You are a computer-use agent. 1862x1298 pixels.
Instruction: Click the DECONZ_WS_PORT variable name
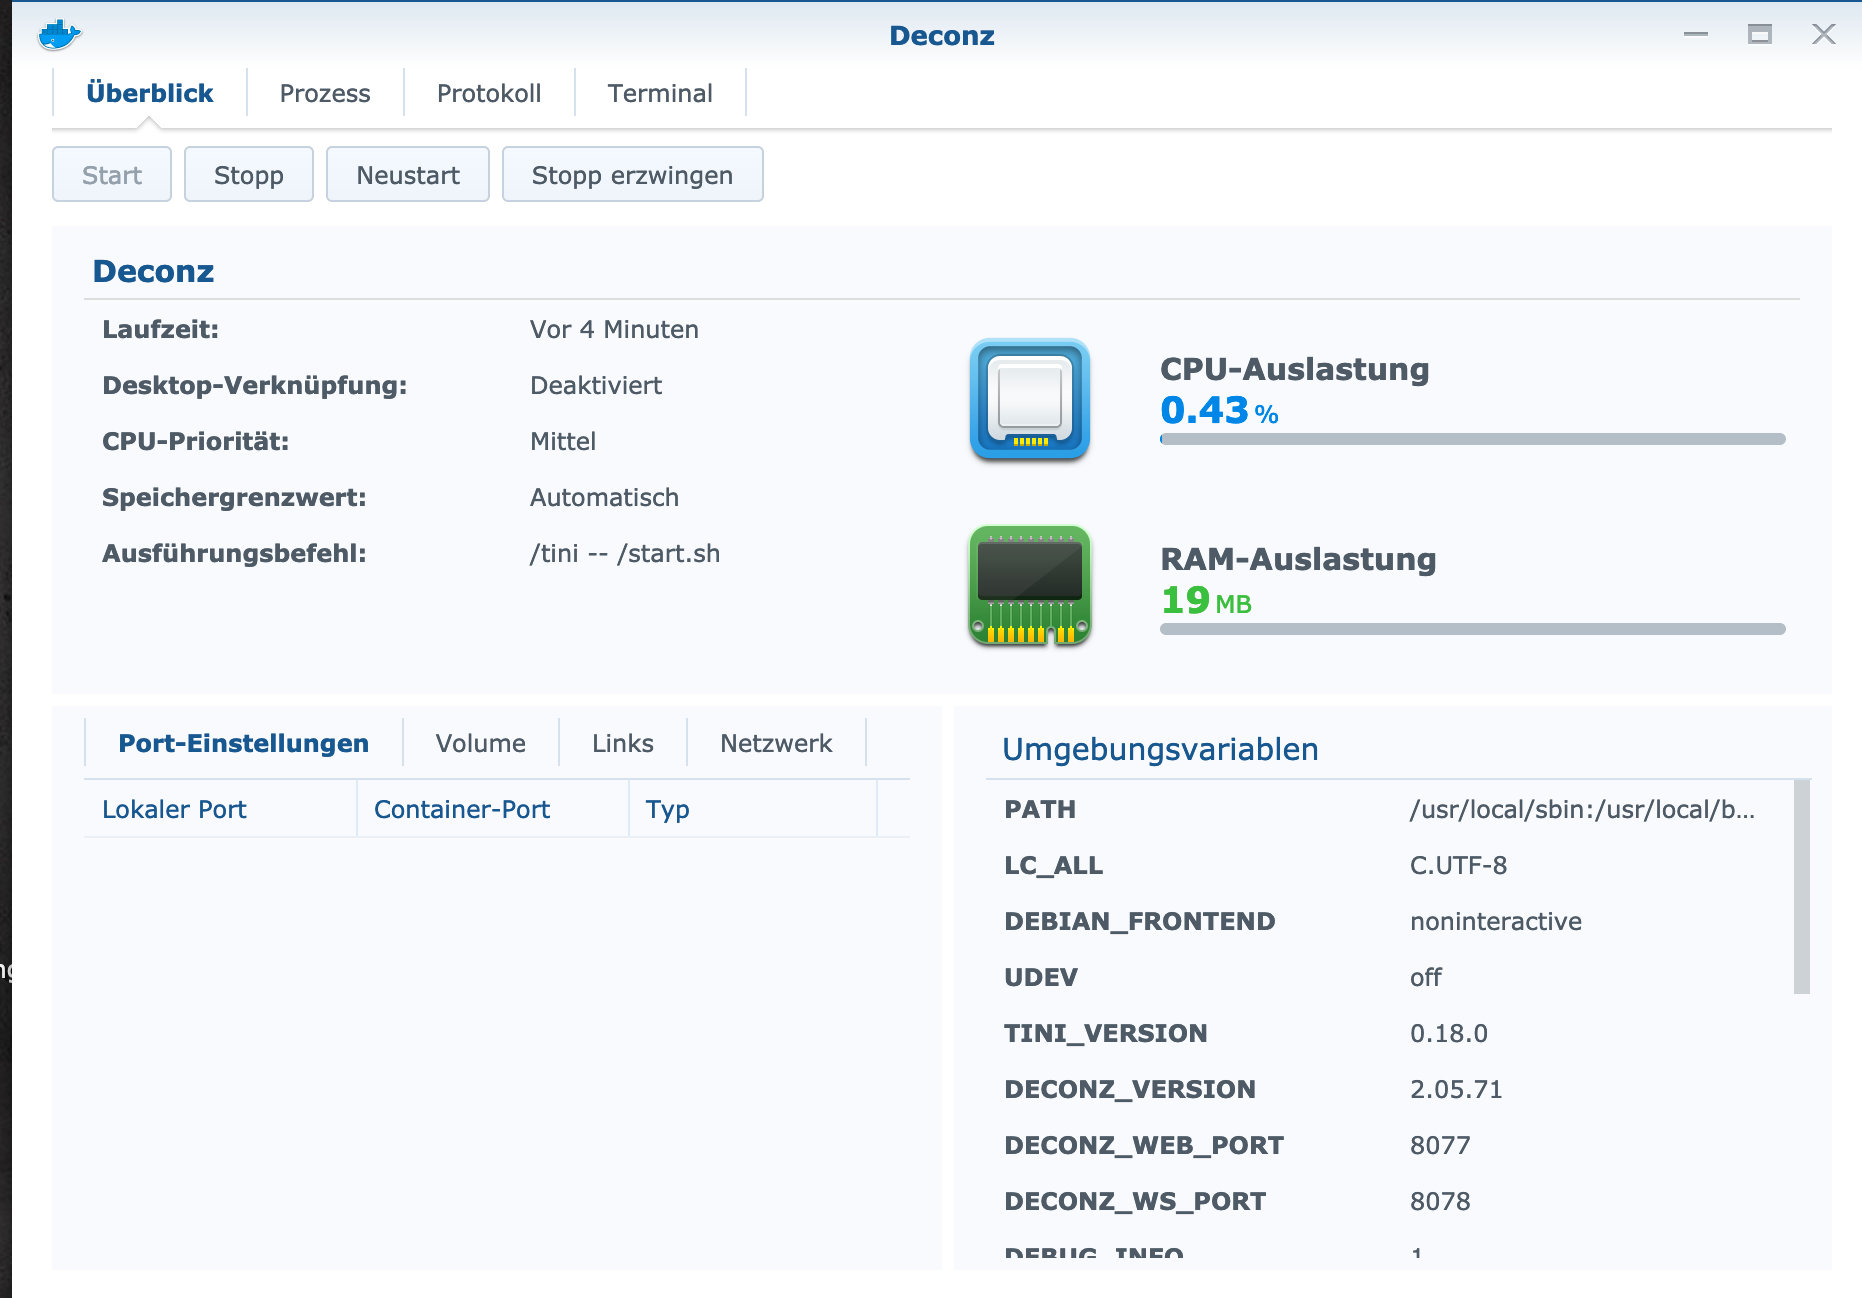(x=1134, y=1201)
